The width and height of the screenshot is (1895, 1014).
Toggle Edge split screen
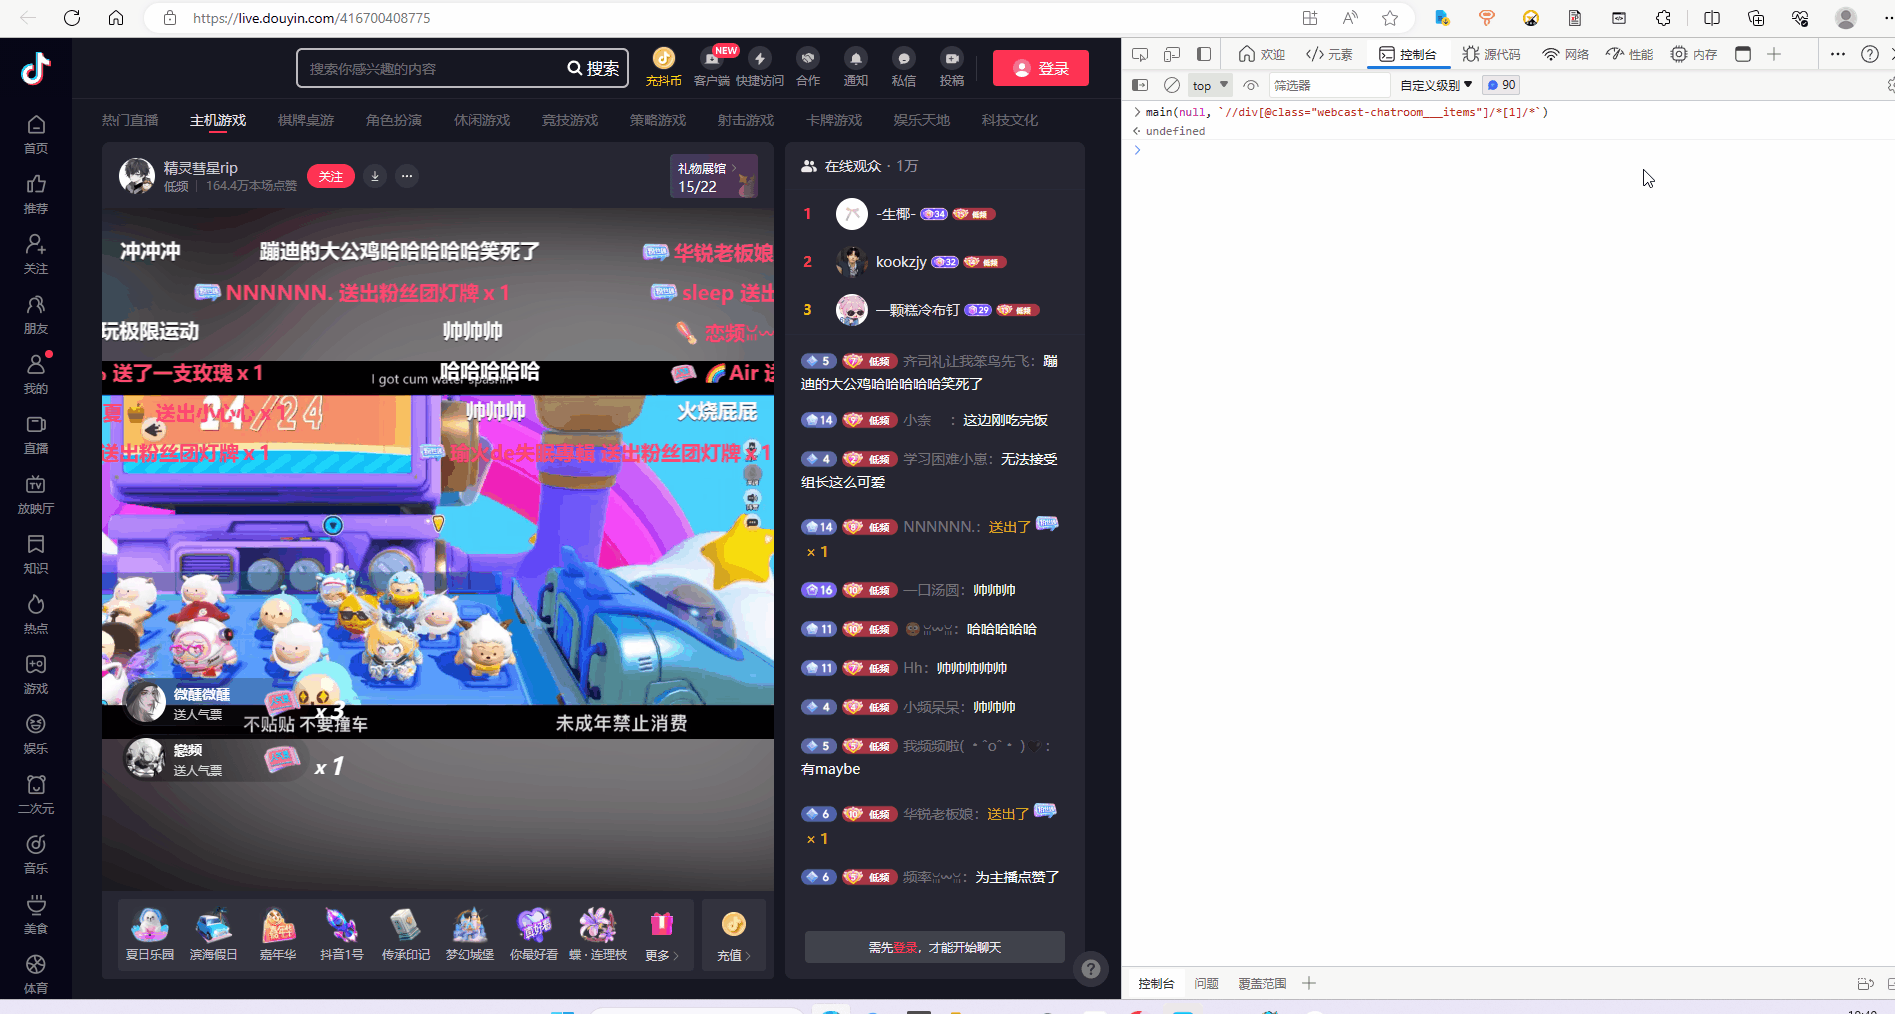[x=1712, y=18]
